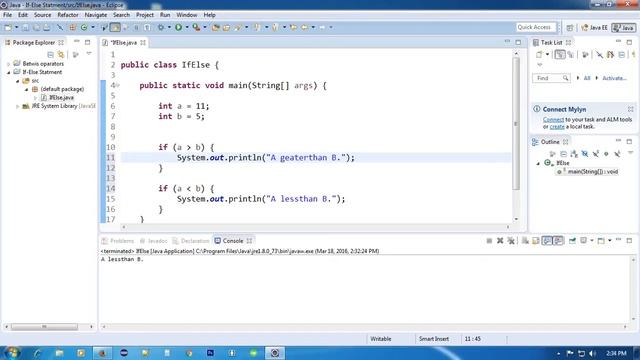This screenshot has height=360, width=640.
Task: Click the Terminate square icon in Console
Action: [x=489, y=241]
